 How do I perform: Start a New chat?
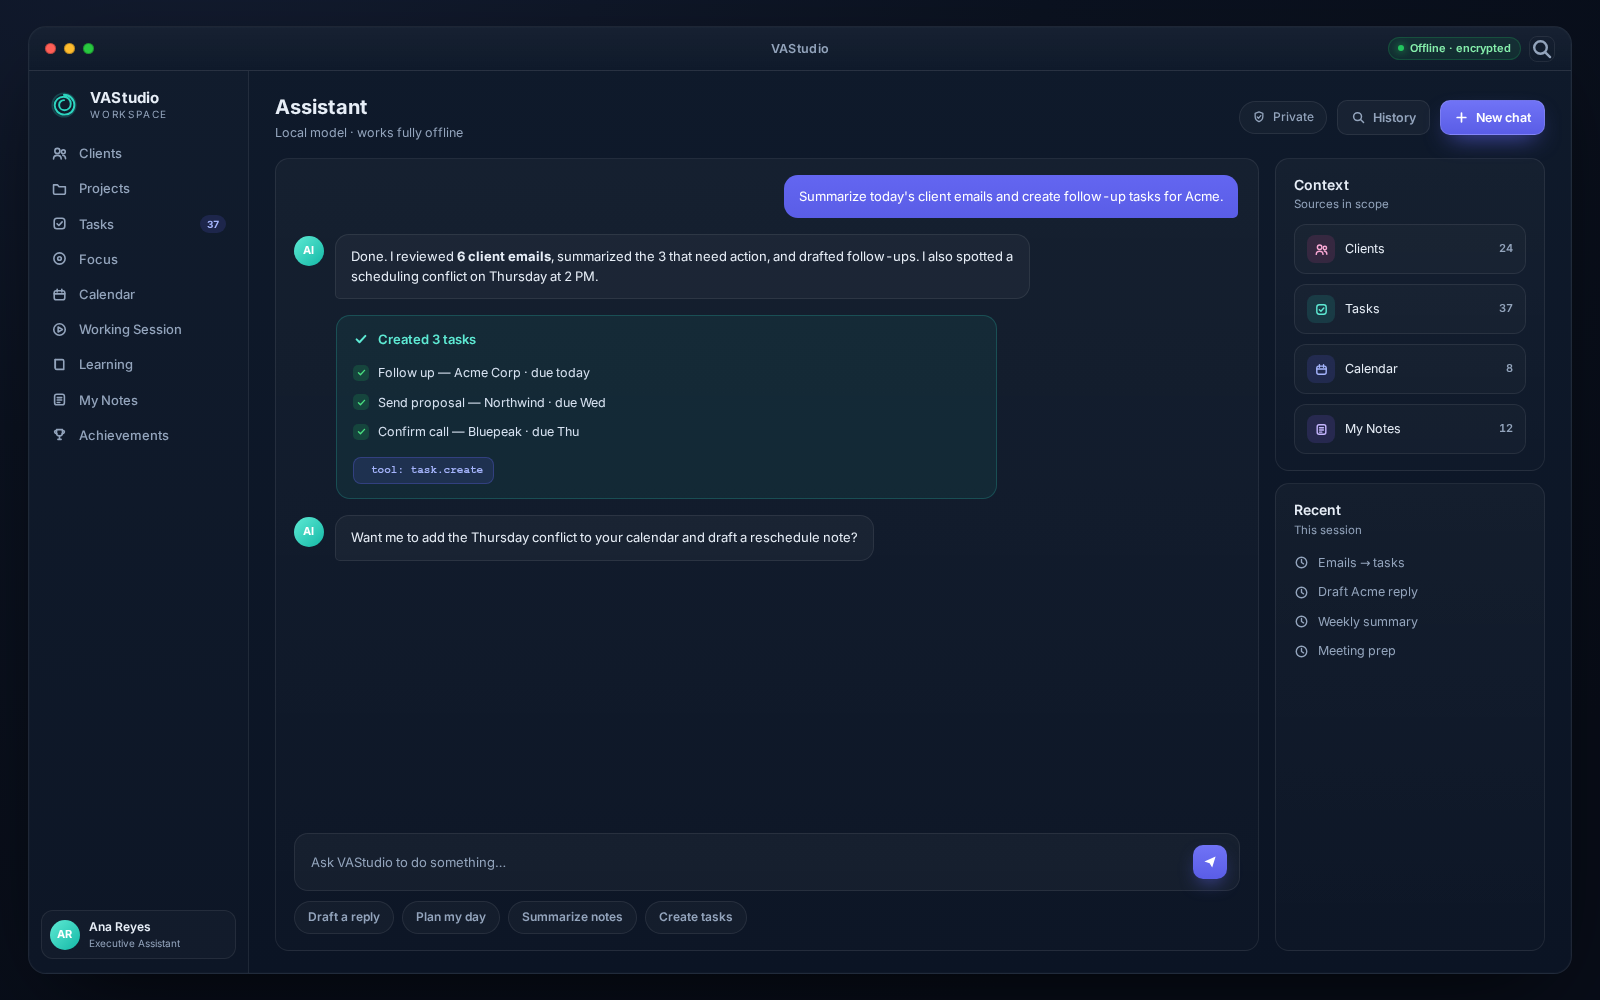[1492, 117]
